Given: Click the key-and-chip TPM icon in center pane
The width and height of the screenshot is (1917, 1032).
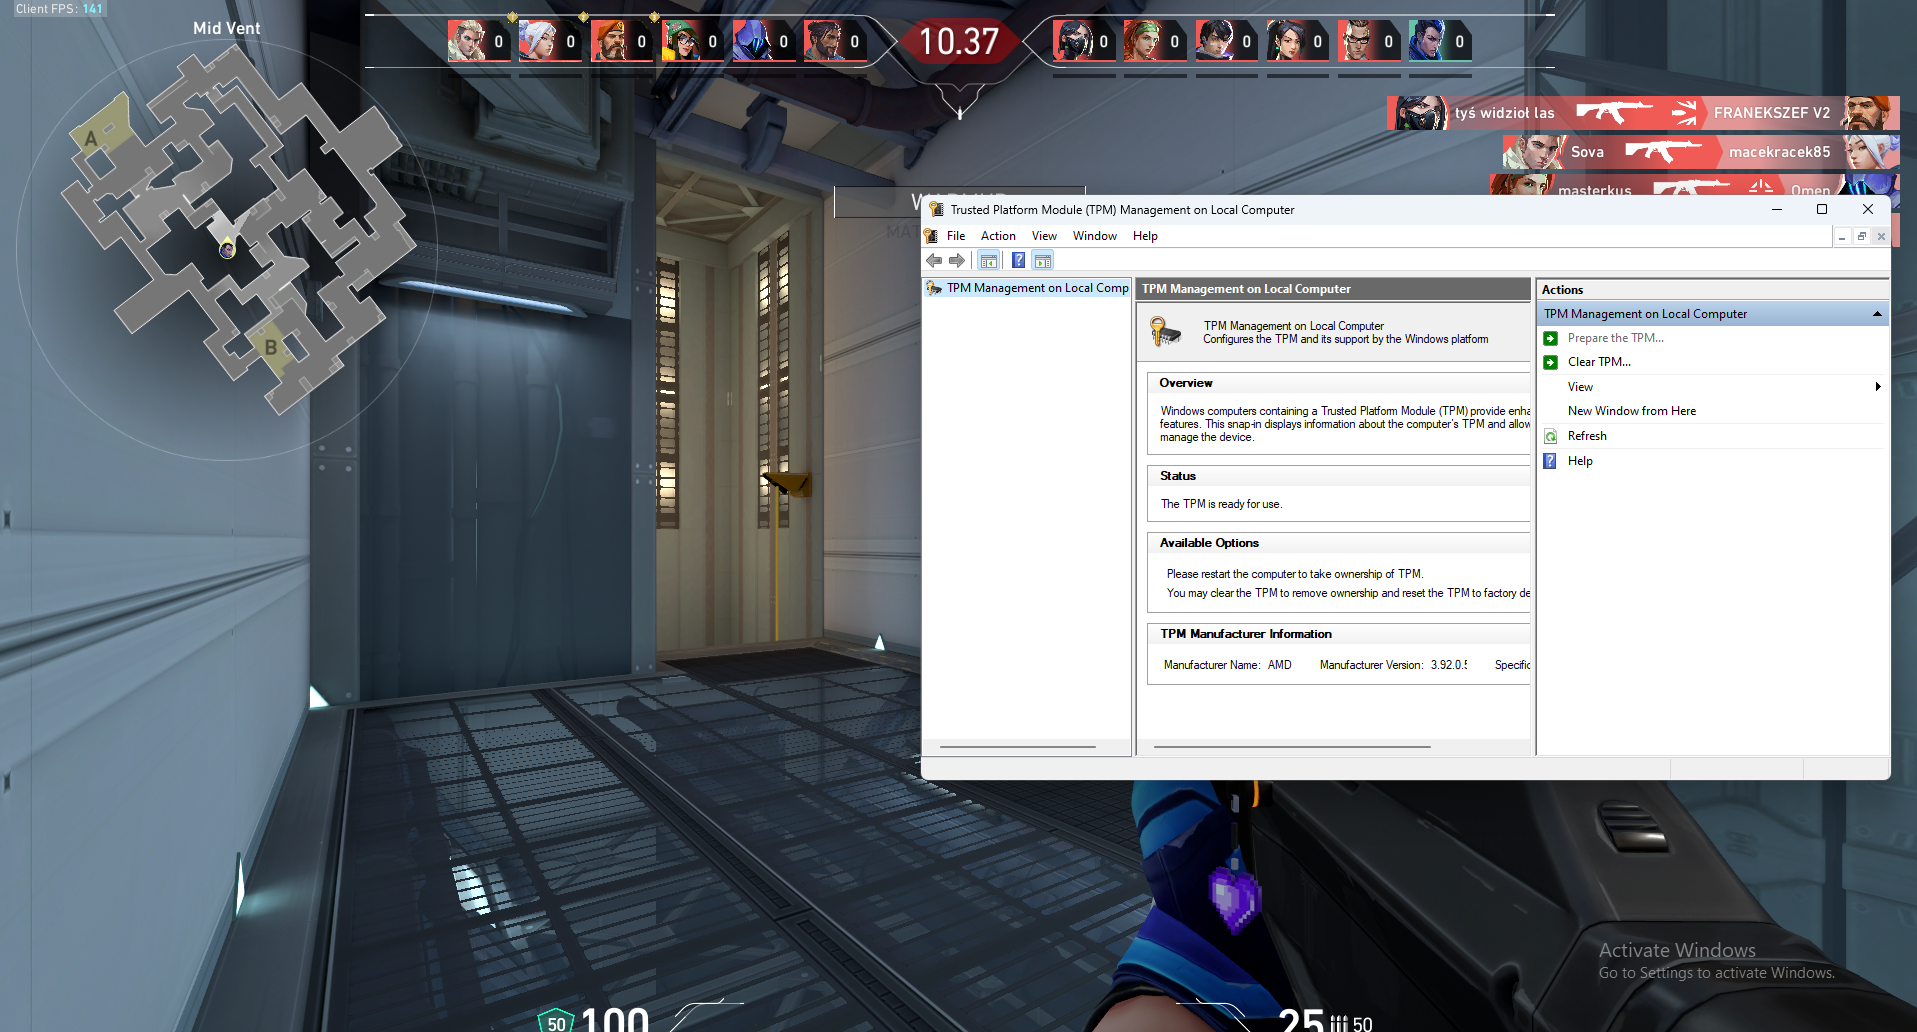Looking at the screenshot, I should point(1165,331).
